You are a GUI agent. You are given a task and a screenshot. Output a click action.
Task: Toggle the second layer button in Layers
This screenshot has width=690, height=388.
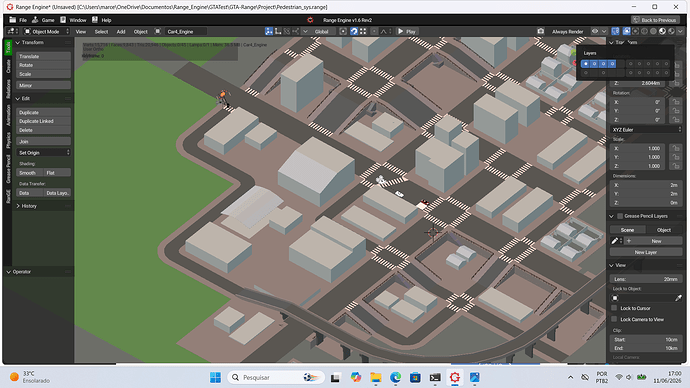(x=594, y=64)
